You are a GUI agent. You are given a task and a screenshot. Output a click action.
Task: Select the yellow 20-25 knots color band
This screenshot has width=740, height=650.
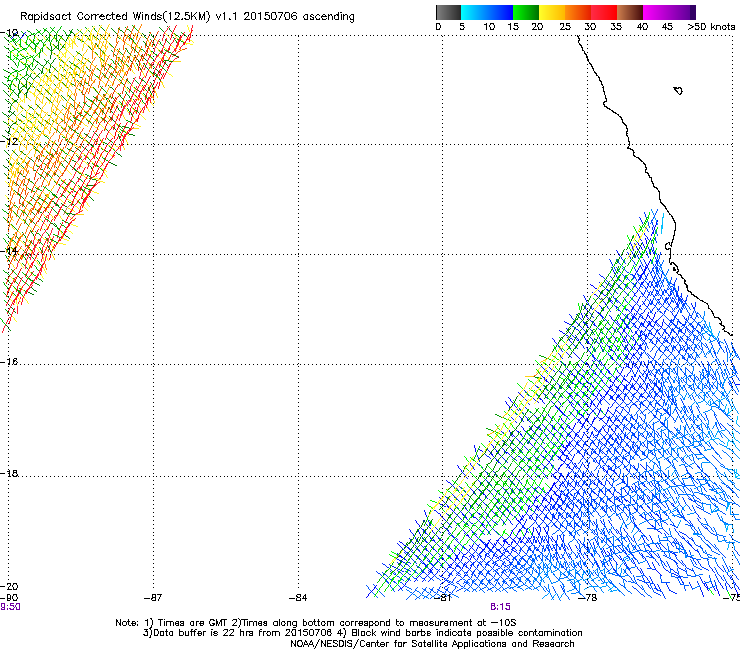pos(552,12)
